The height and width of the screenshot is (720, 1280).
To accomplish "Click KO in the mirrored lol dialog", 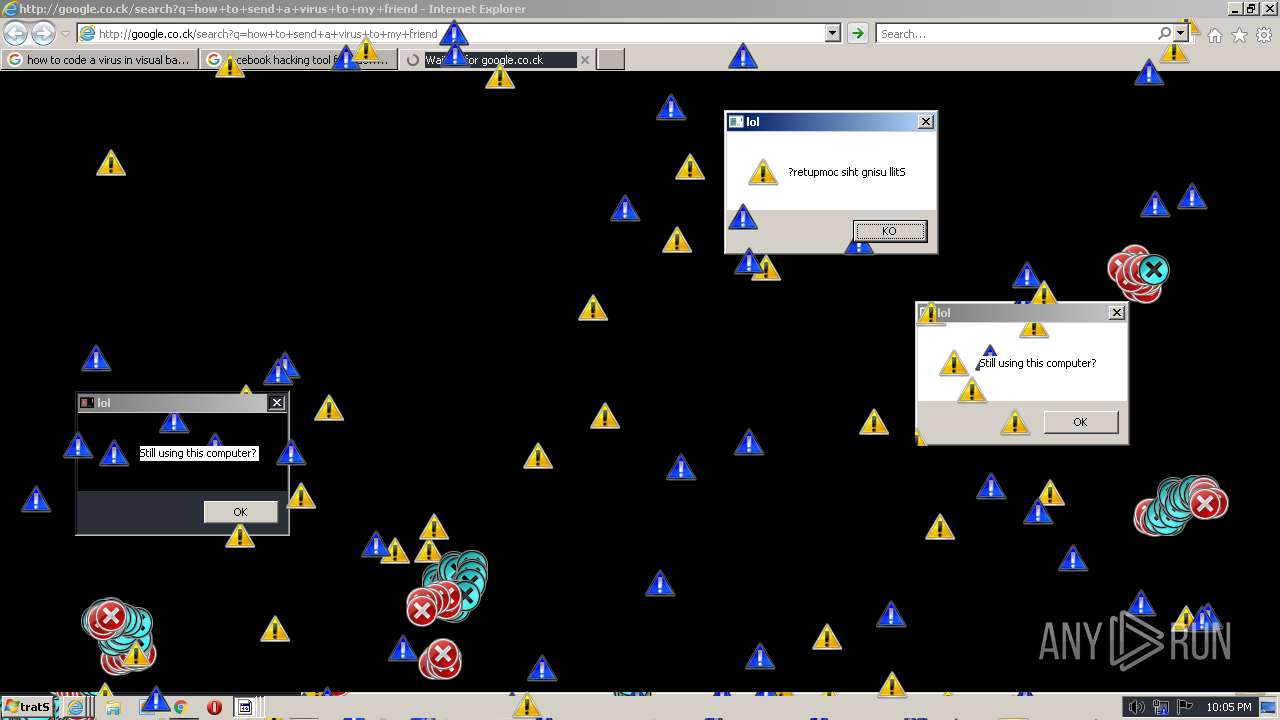I will [x=890, y=231].
